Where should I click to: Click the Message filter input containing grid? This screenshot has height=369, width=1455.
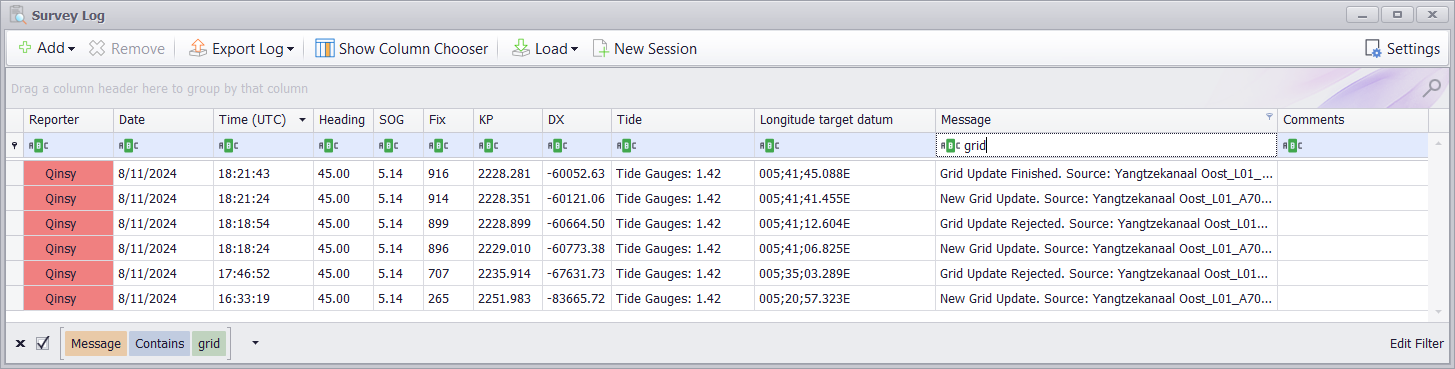tap(1106, 145)
